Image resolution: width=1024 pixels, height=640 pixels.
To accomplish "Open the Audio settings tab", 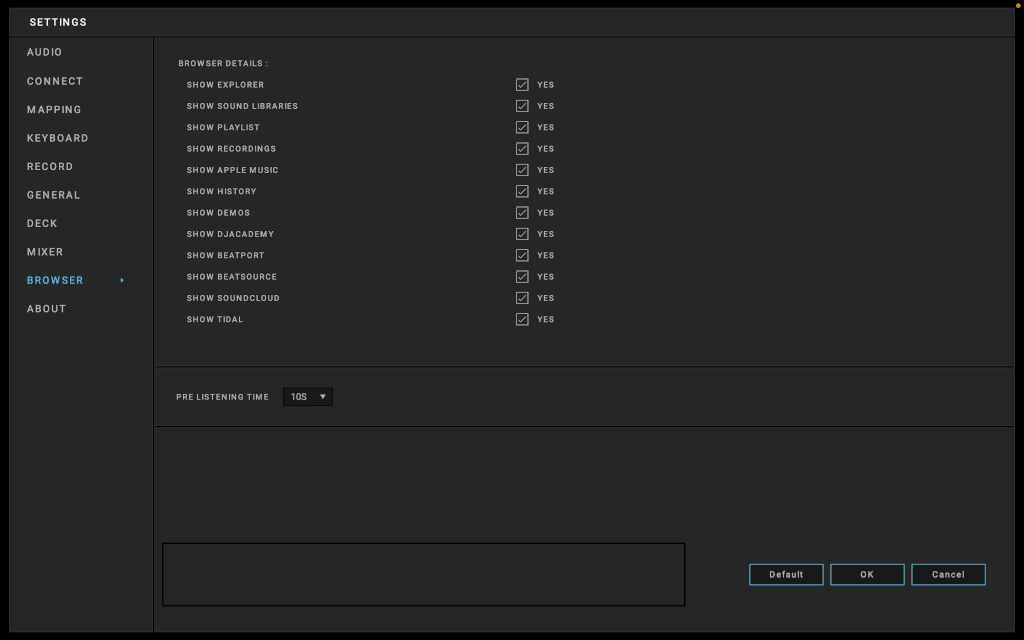I will [45, 52].
